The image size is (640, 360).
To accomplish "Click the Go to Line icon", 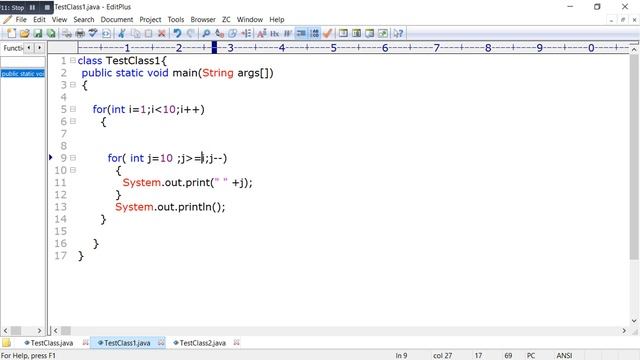I will coord(246,33).
